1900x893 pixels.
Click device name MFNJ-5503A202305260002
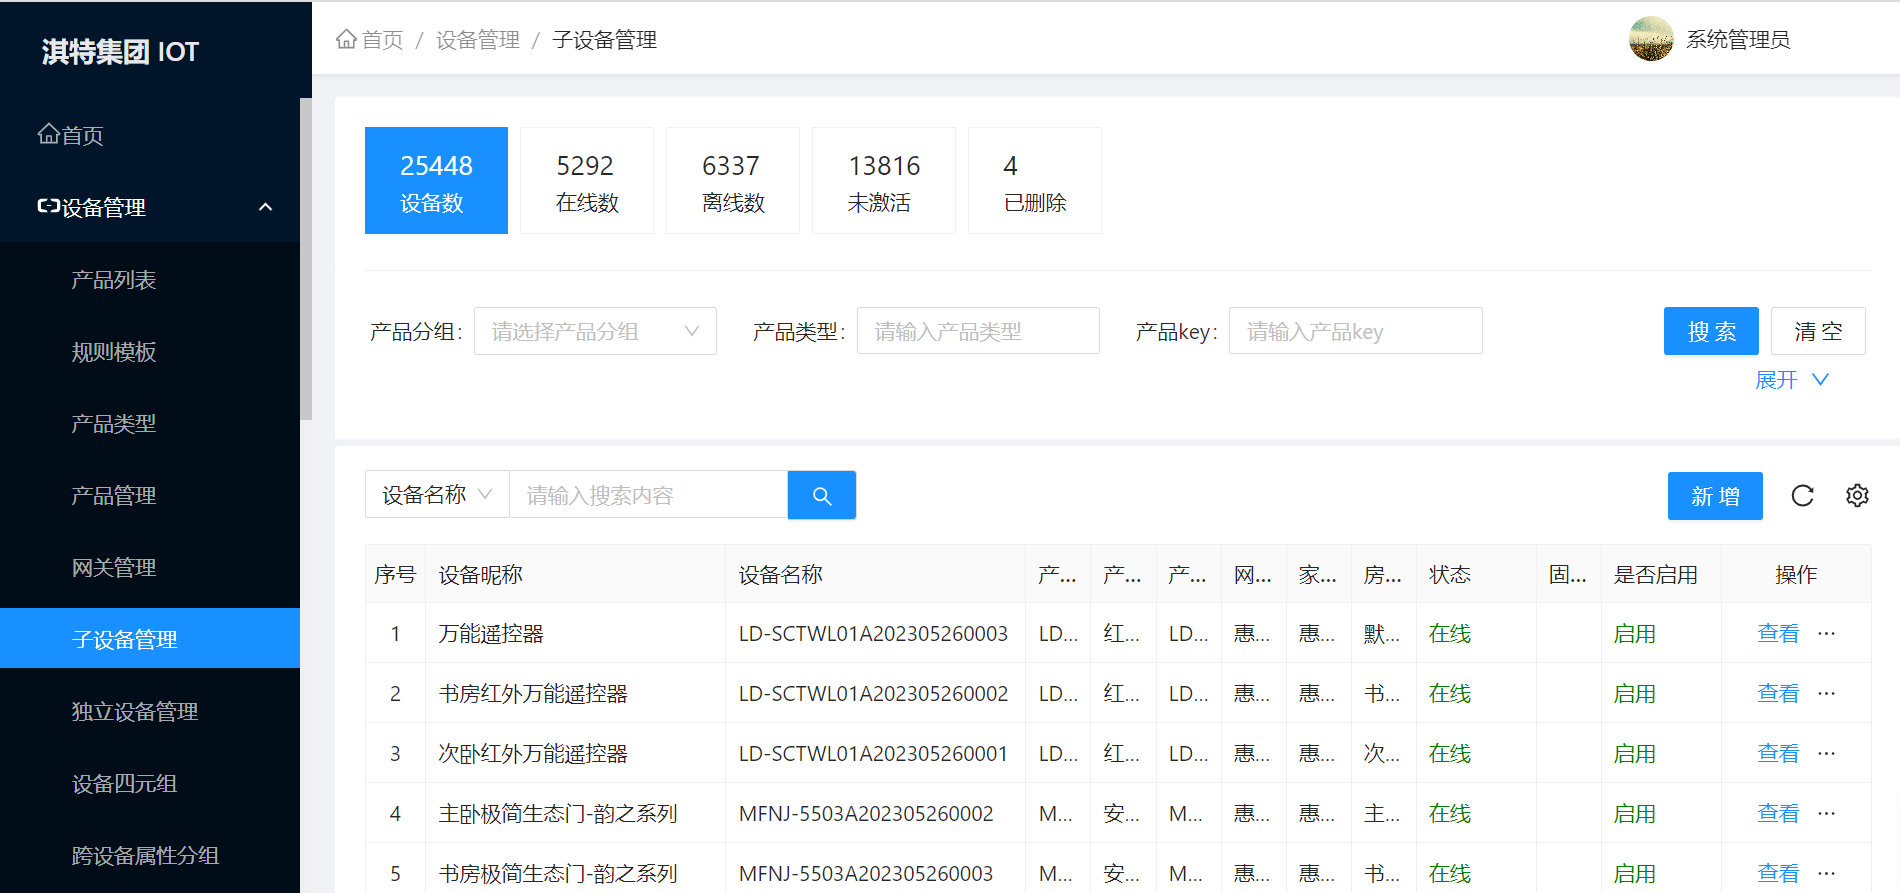coord(866,814)
